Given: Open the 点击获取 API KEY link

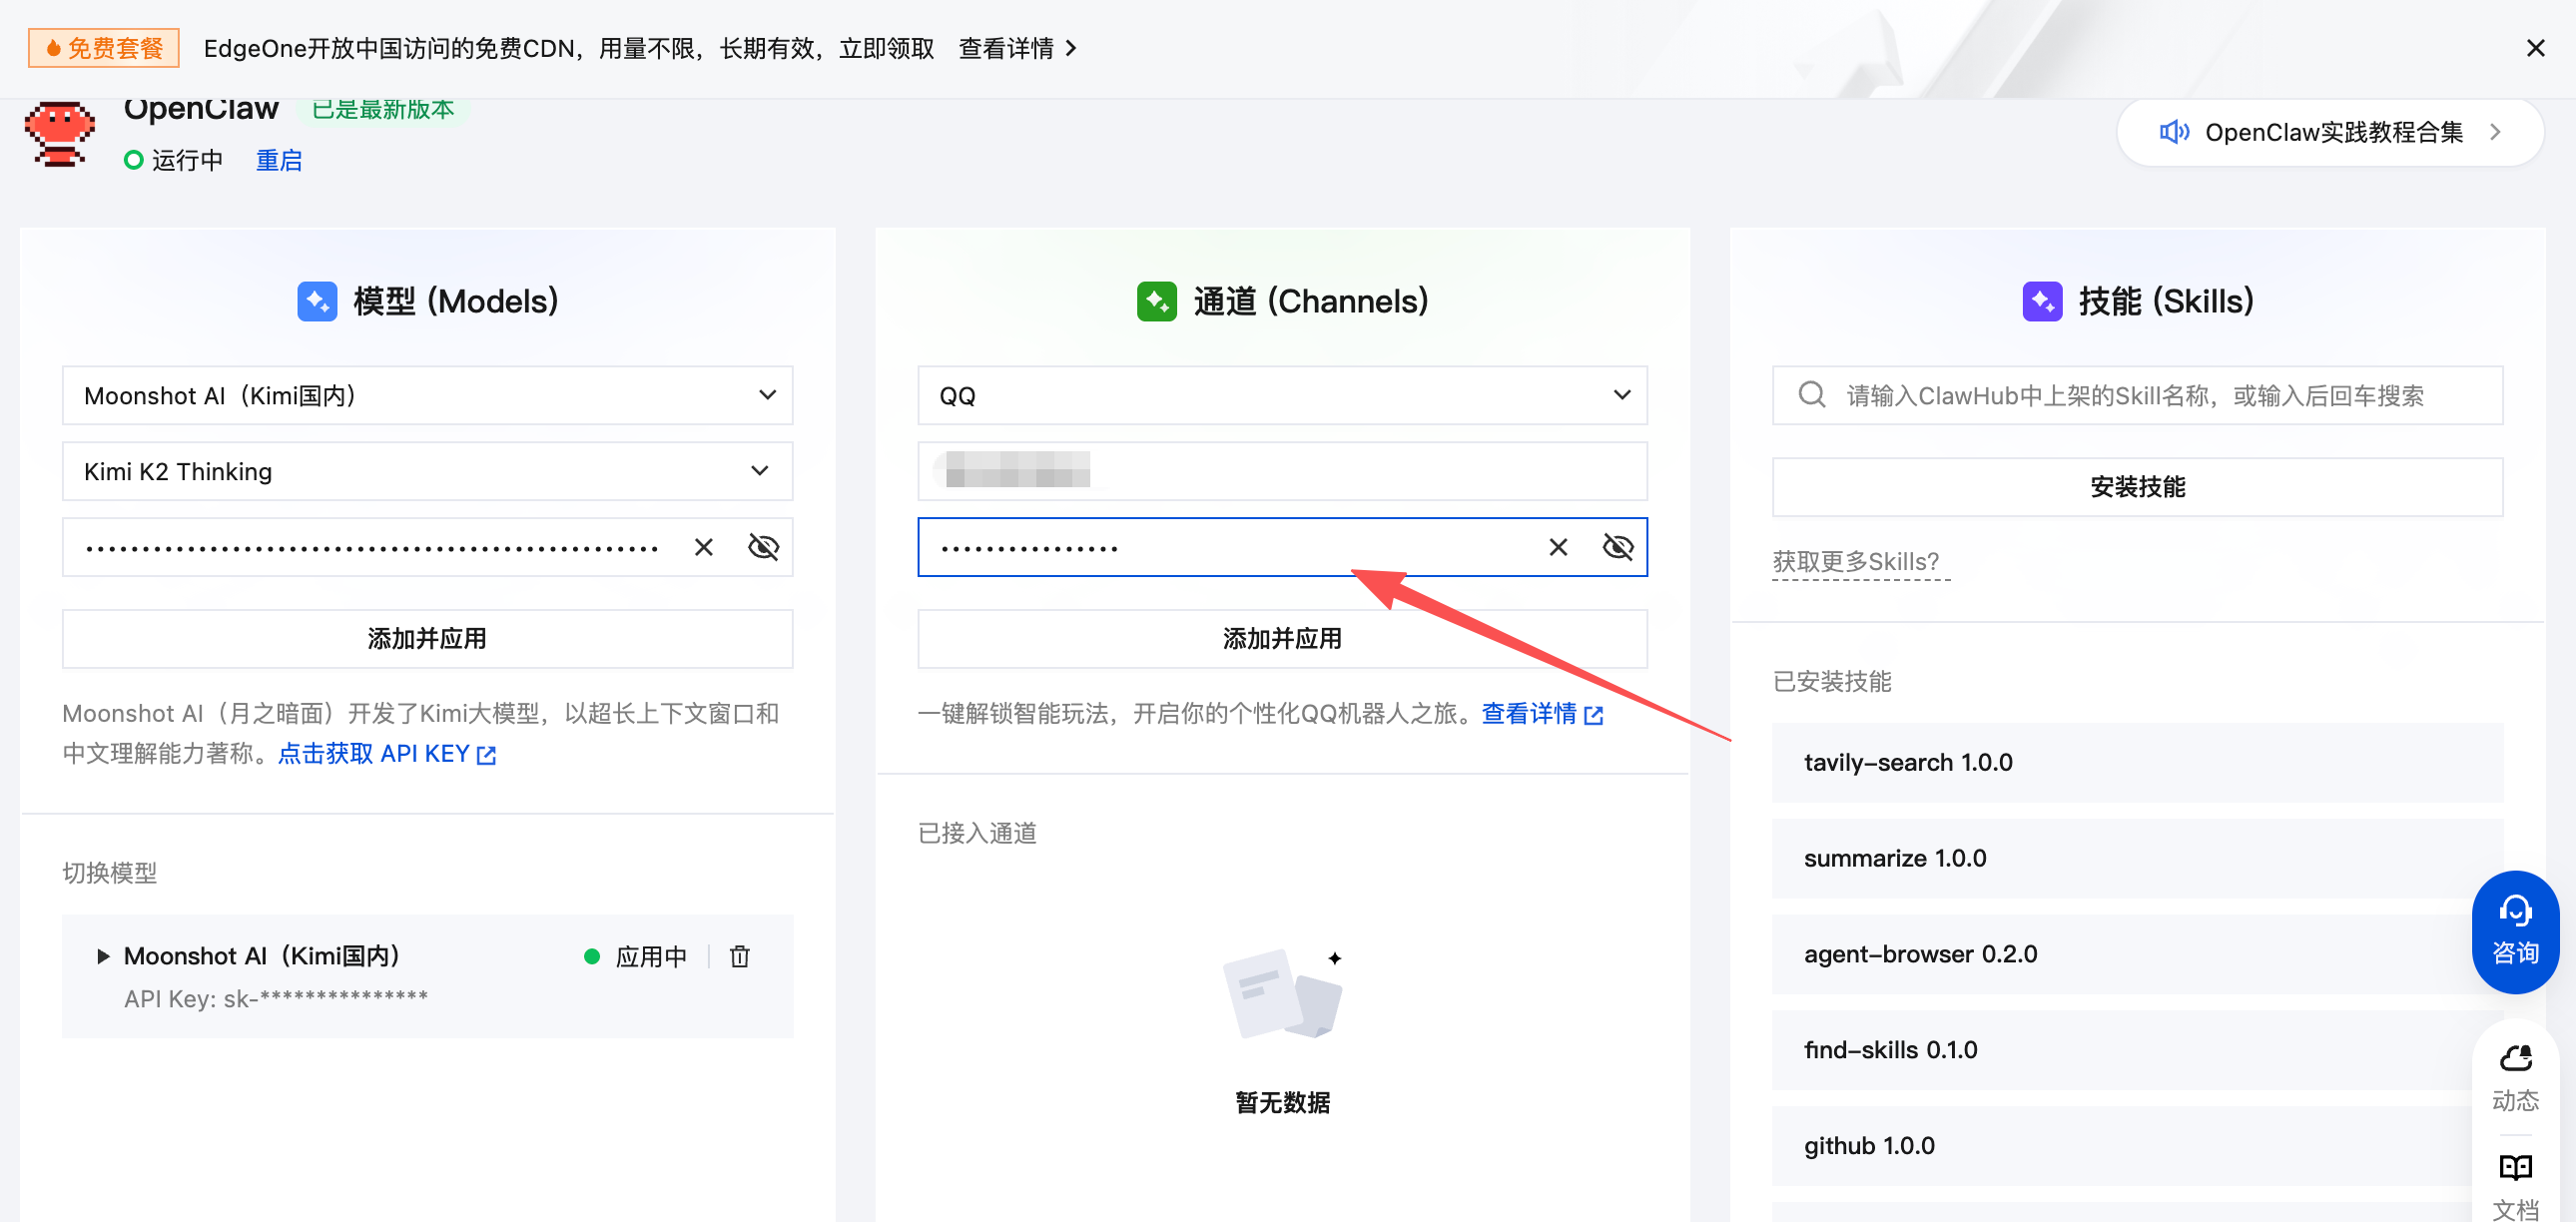Looking at the screenshot, I should [x=386, y=753].
